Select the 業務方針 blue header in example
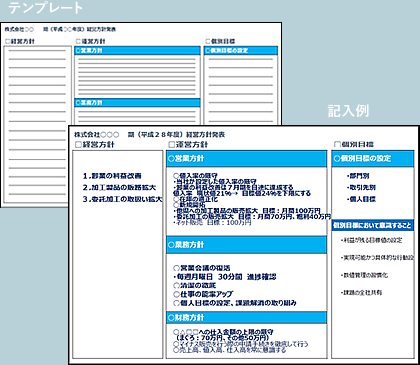Screen dimensions: 420x365 (x=247, y=245)
